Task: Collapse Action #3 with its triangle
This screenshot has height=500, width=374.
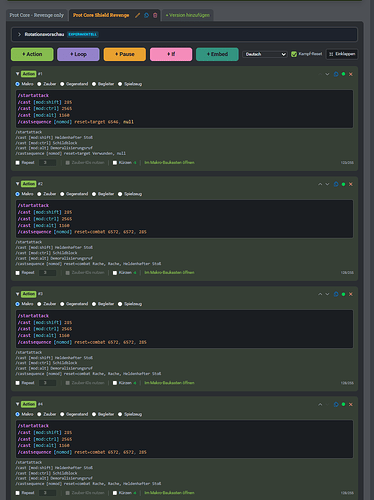Action: [17, 294]
